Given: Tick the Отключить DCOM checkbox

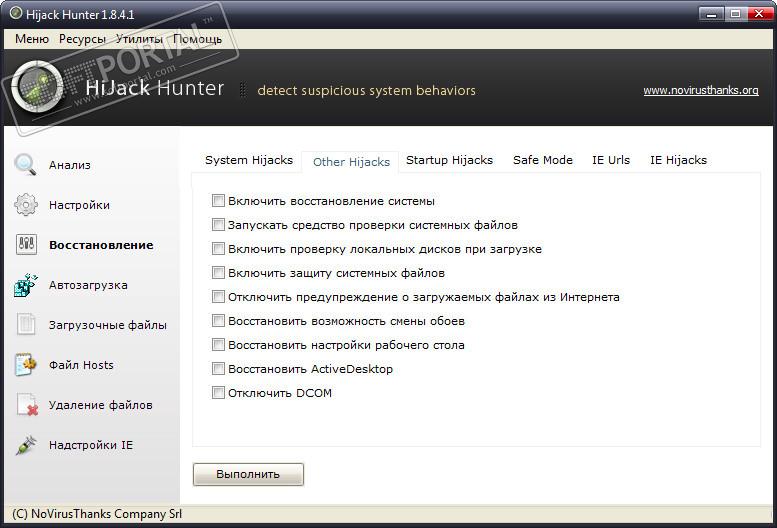Looking at the screenshot, I should coord(218,392).
